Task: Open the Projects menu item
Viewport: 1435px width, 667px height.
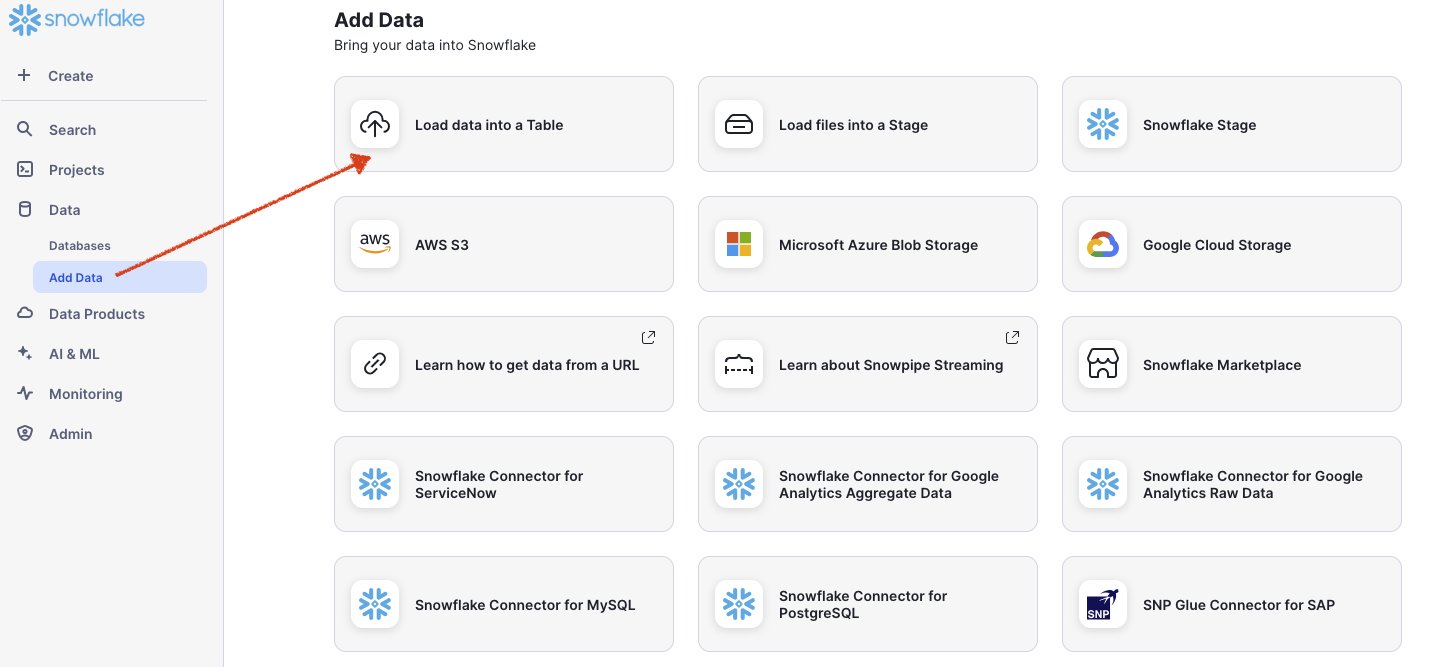Action: (x=76, y=170)
